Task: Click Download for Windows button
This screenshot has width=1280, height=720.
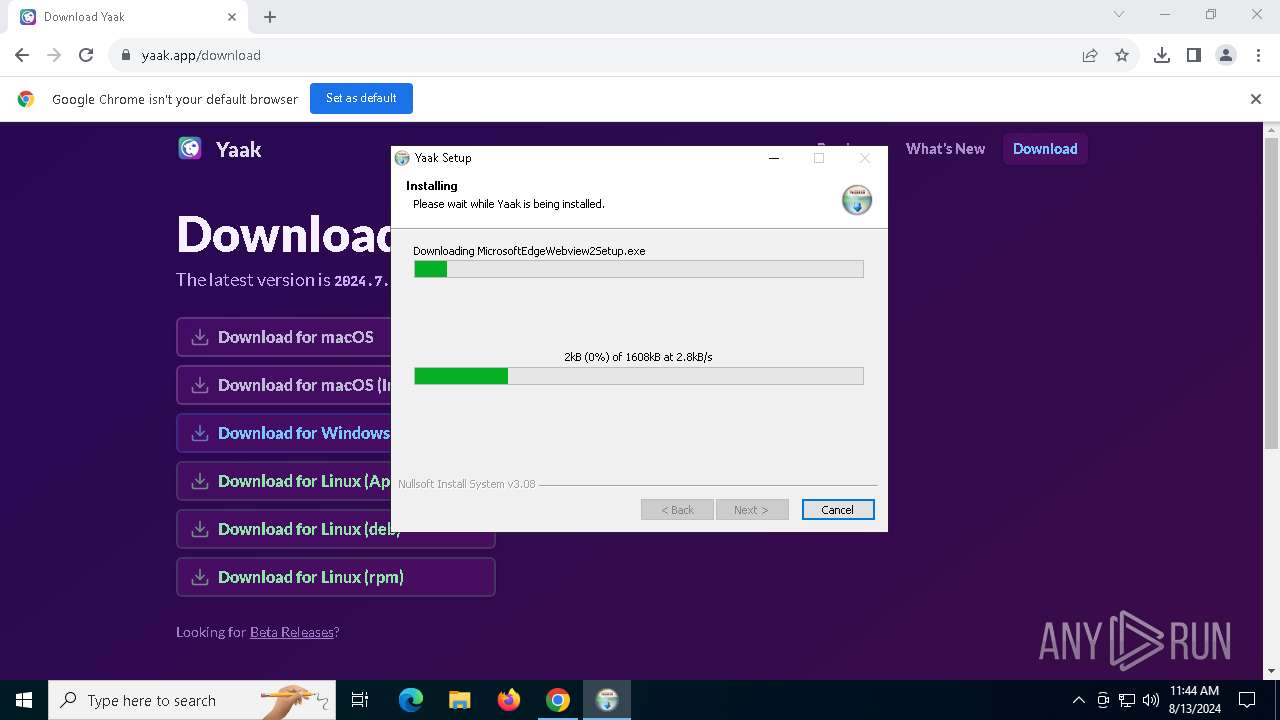Action: 284,433
